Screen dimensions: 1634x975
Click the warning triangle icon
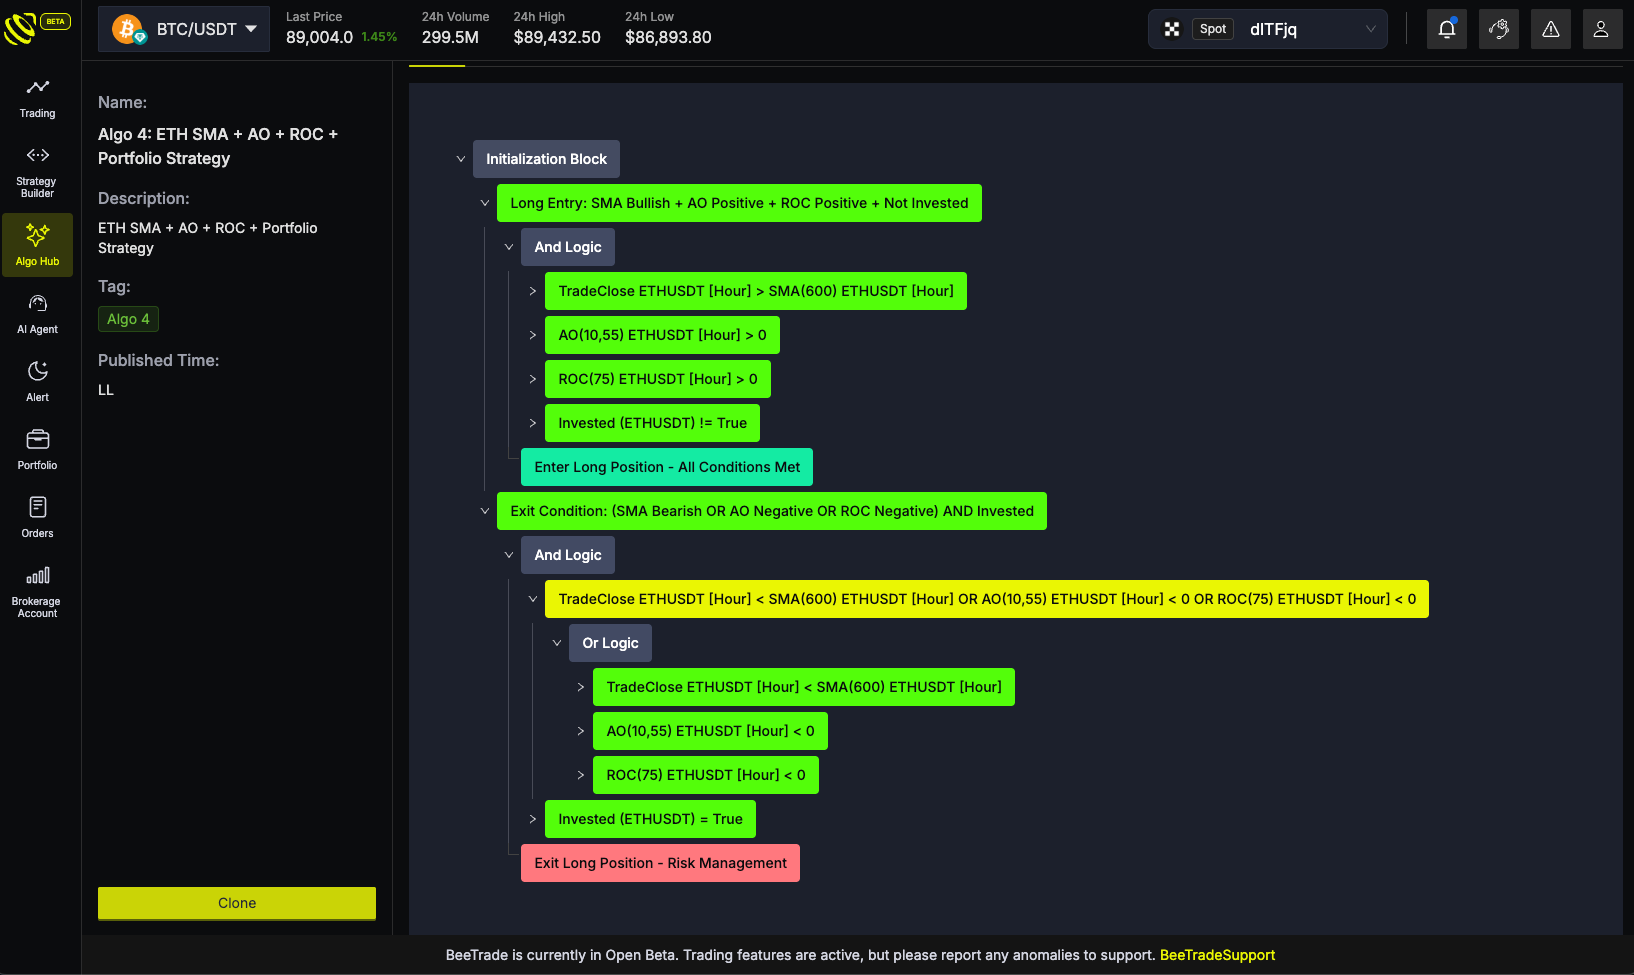1551,29
